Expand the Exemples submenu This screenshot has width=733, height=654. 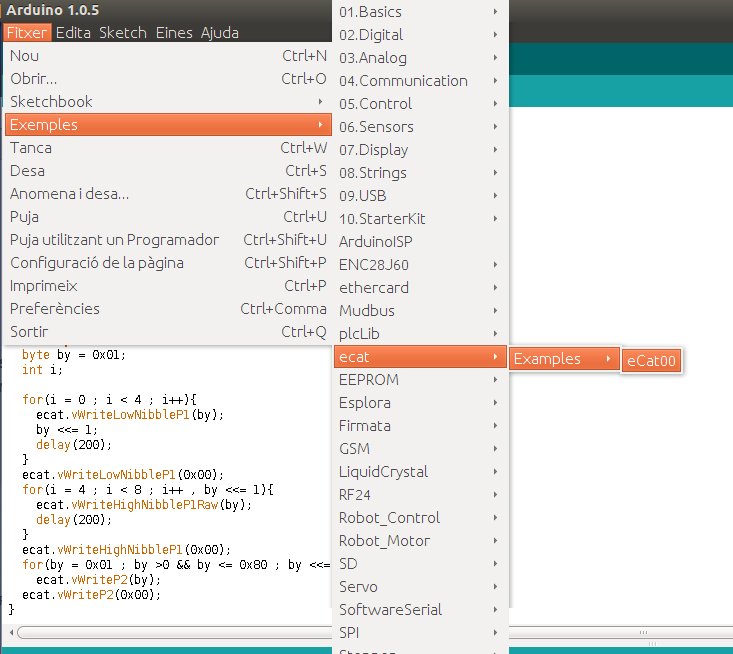pos(168,124)
